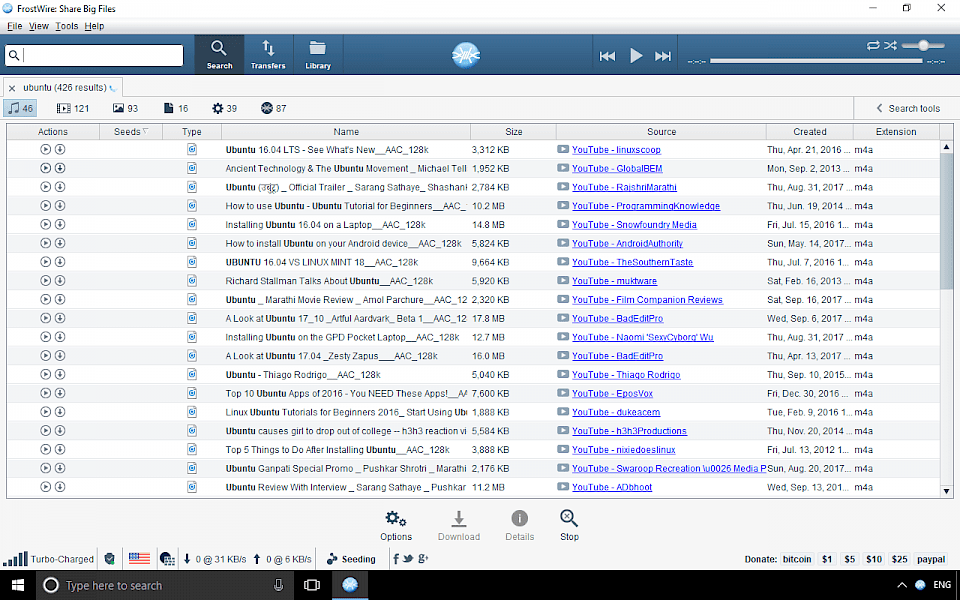Viewport: 960px width, 600px height.
Task: Click the US flag language icon
Action: pyautogui.click(x=139, y=558)
